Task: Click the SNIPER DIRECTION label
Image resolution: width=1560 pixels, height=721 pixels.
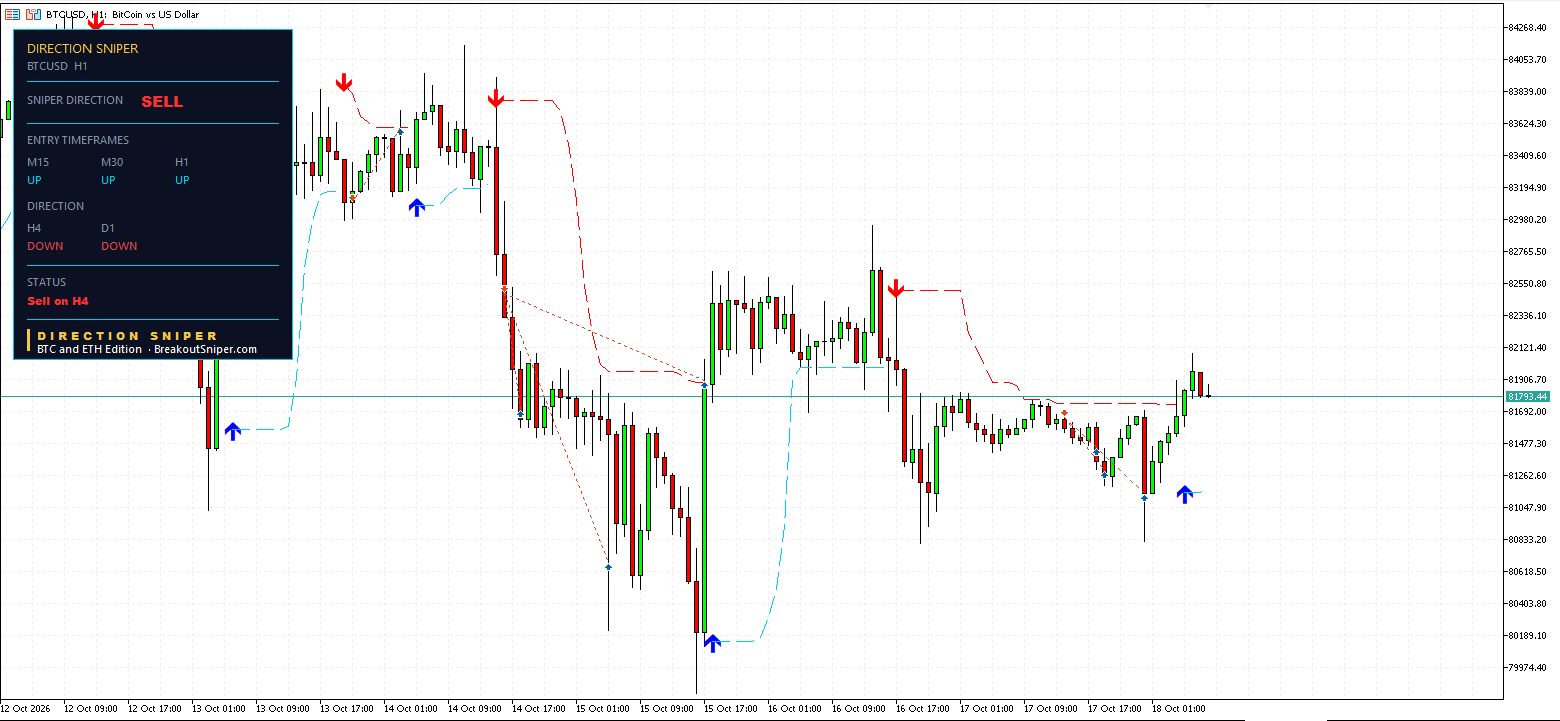Action: click(75, 100)
